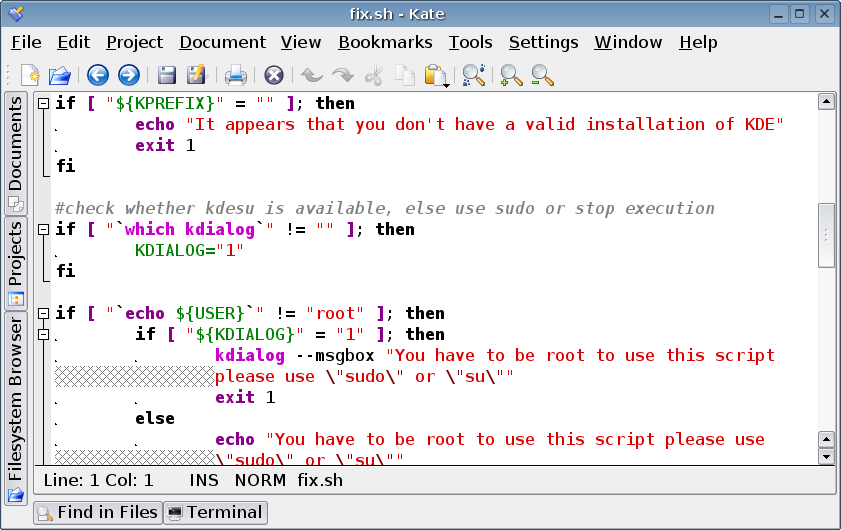Click the fix.sh filename in status bar
Viewport: 841px width, 530px height.
320,480
